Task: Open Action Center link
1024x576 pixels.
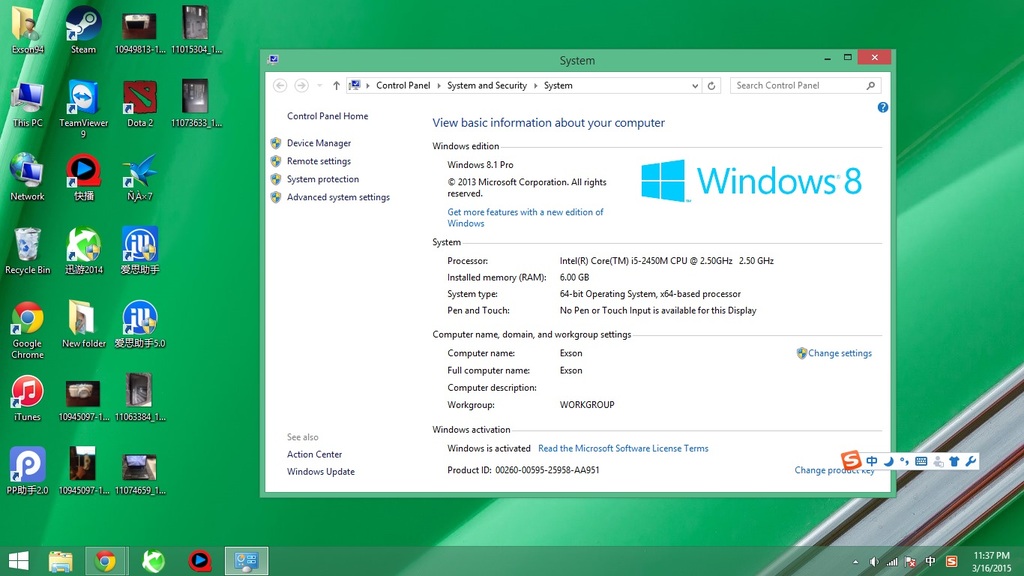Action: point(314,455)
